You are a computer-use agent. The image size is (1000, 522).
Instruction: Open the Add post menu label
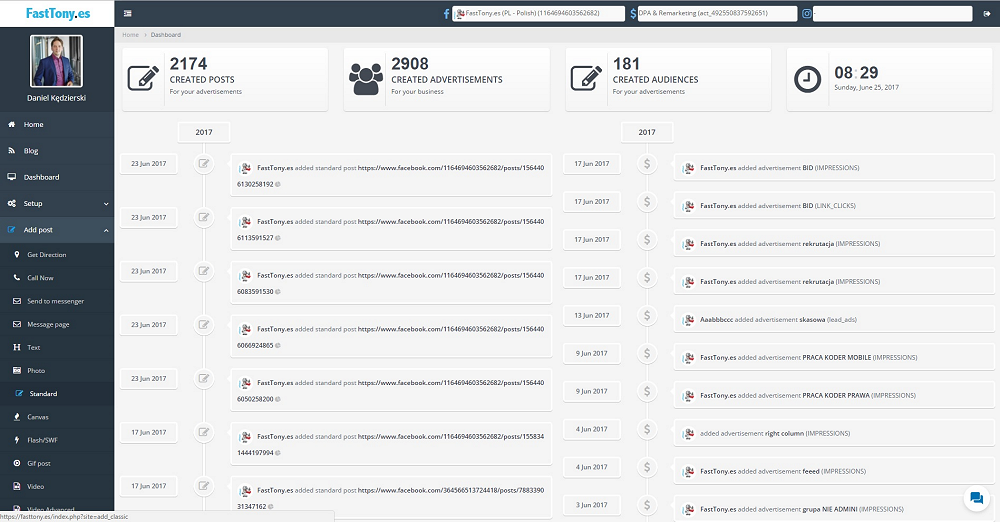pos(38,230)
